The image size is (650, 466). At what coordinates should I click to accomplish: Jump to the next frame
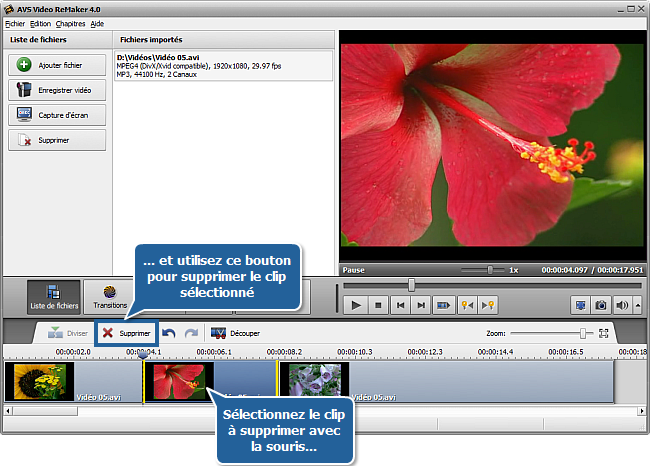pos(422,304)
